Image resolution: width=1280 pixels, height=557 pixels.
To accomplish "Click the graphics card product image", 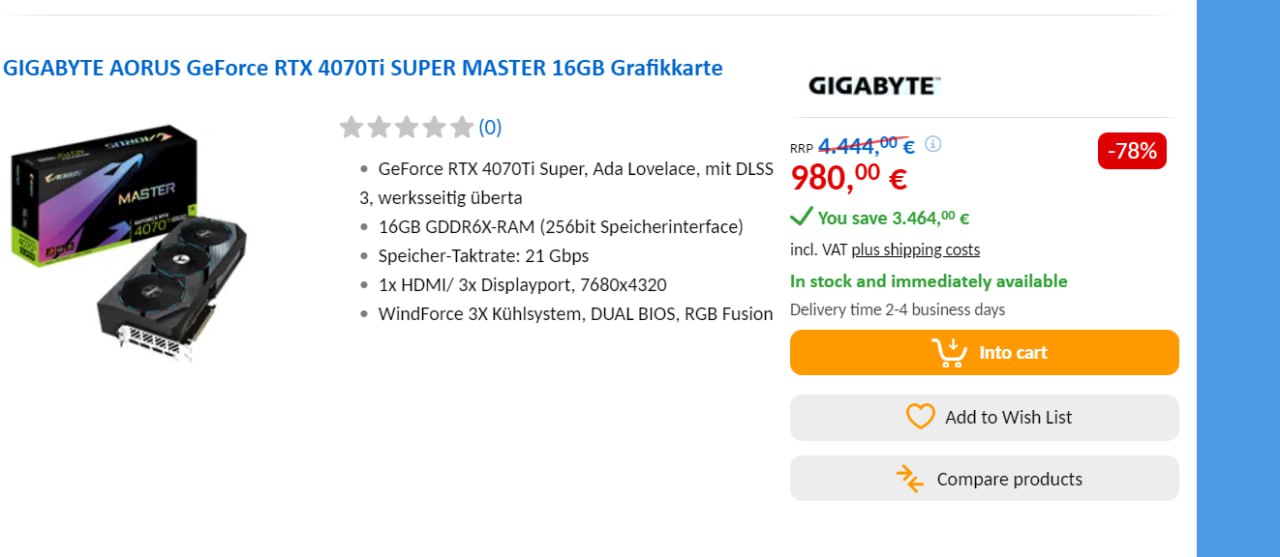I will [x=130, y=242].
